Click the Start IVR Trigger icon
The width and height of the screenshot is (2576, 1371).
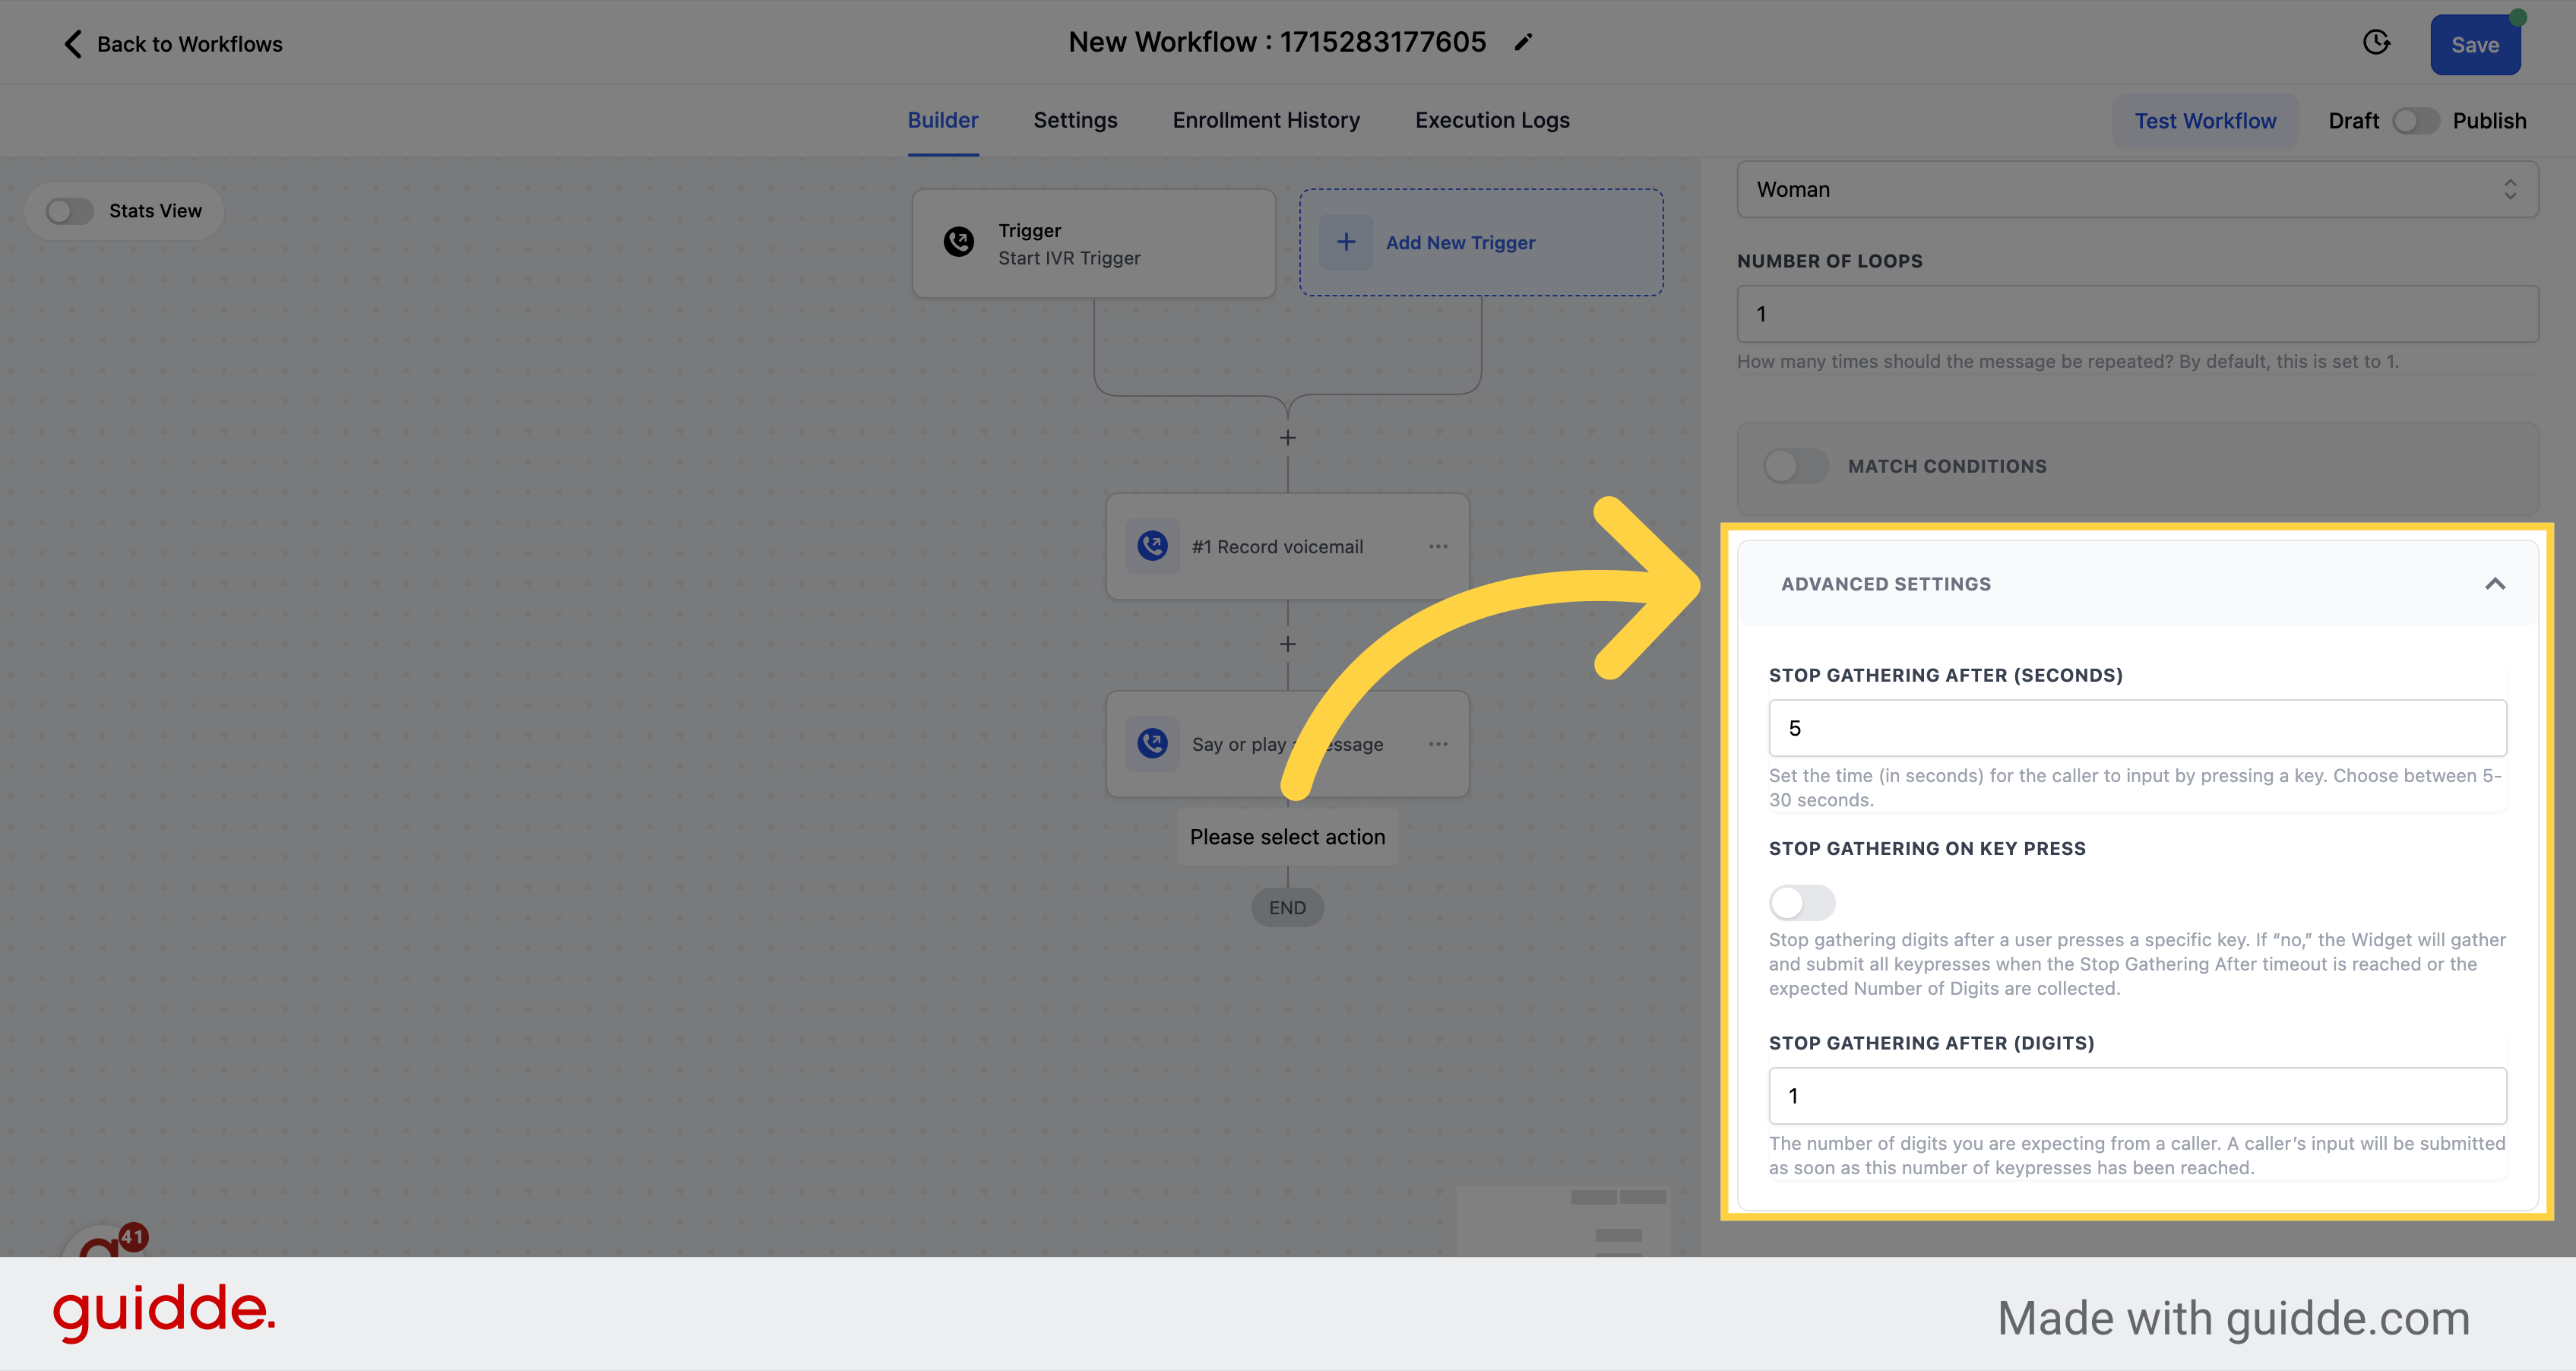tap(959, 242)
